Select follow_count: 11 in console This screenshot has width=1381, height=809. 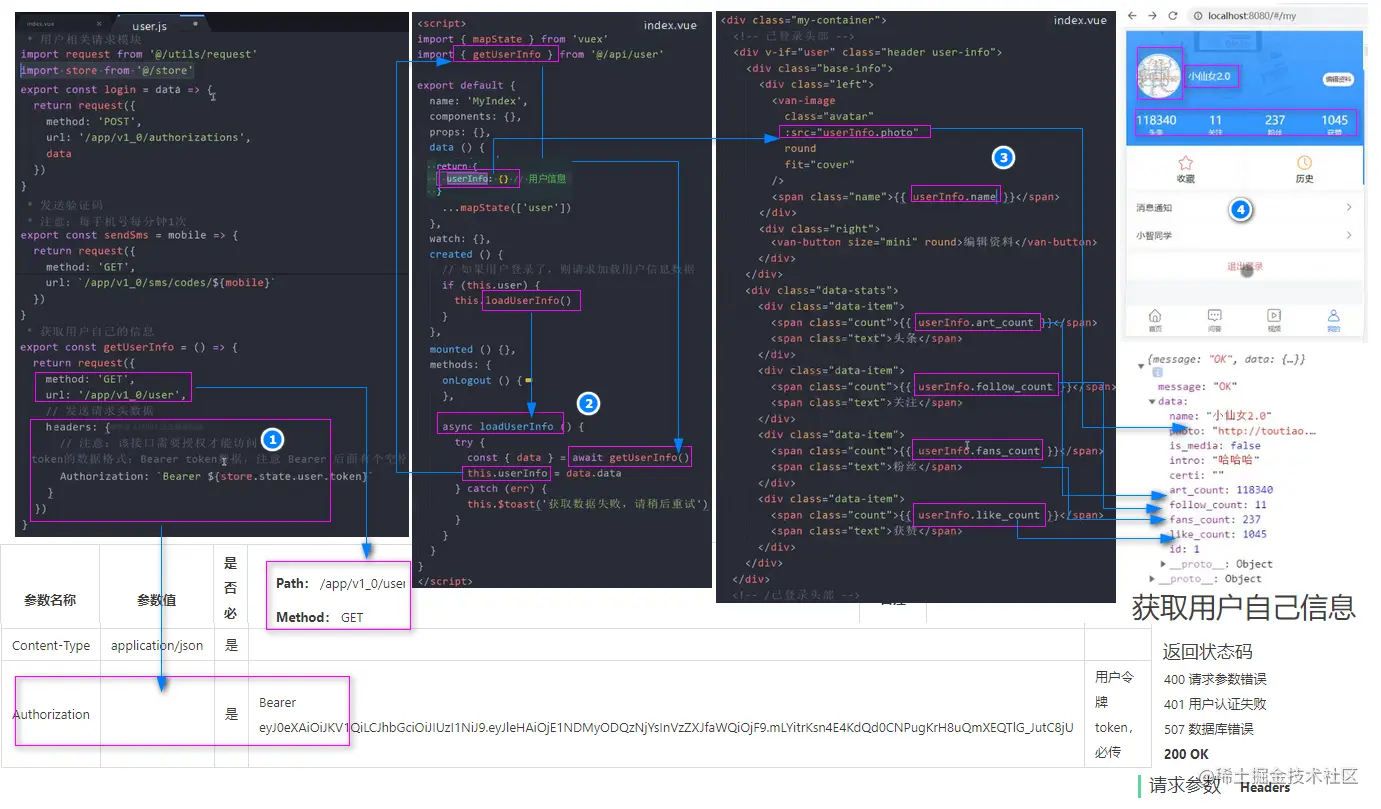(1217, 505)
